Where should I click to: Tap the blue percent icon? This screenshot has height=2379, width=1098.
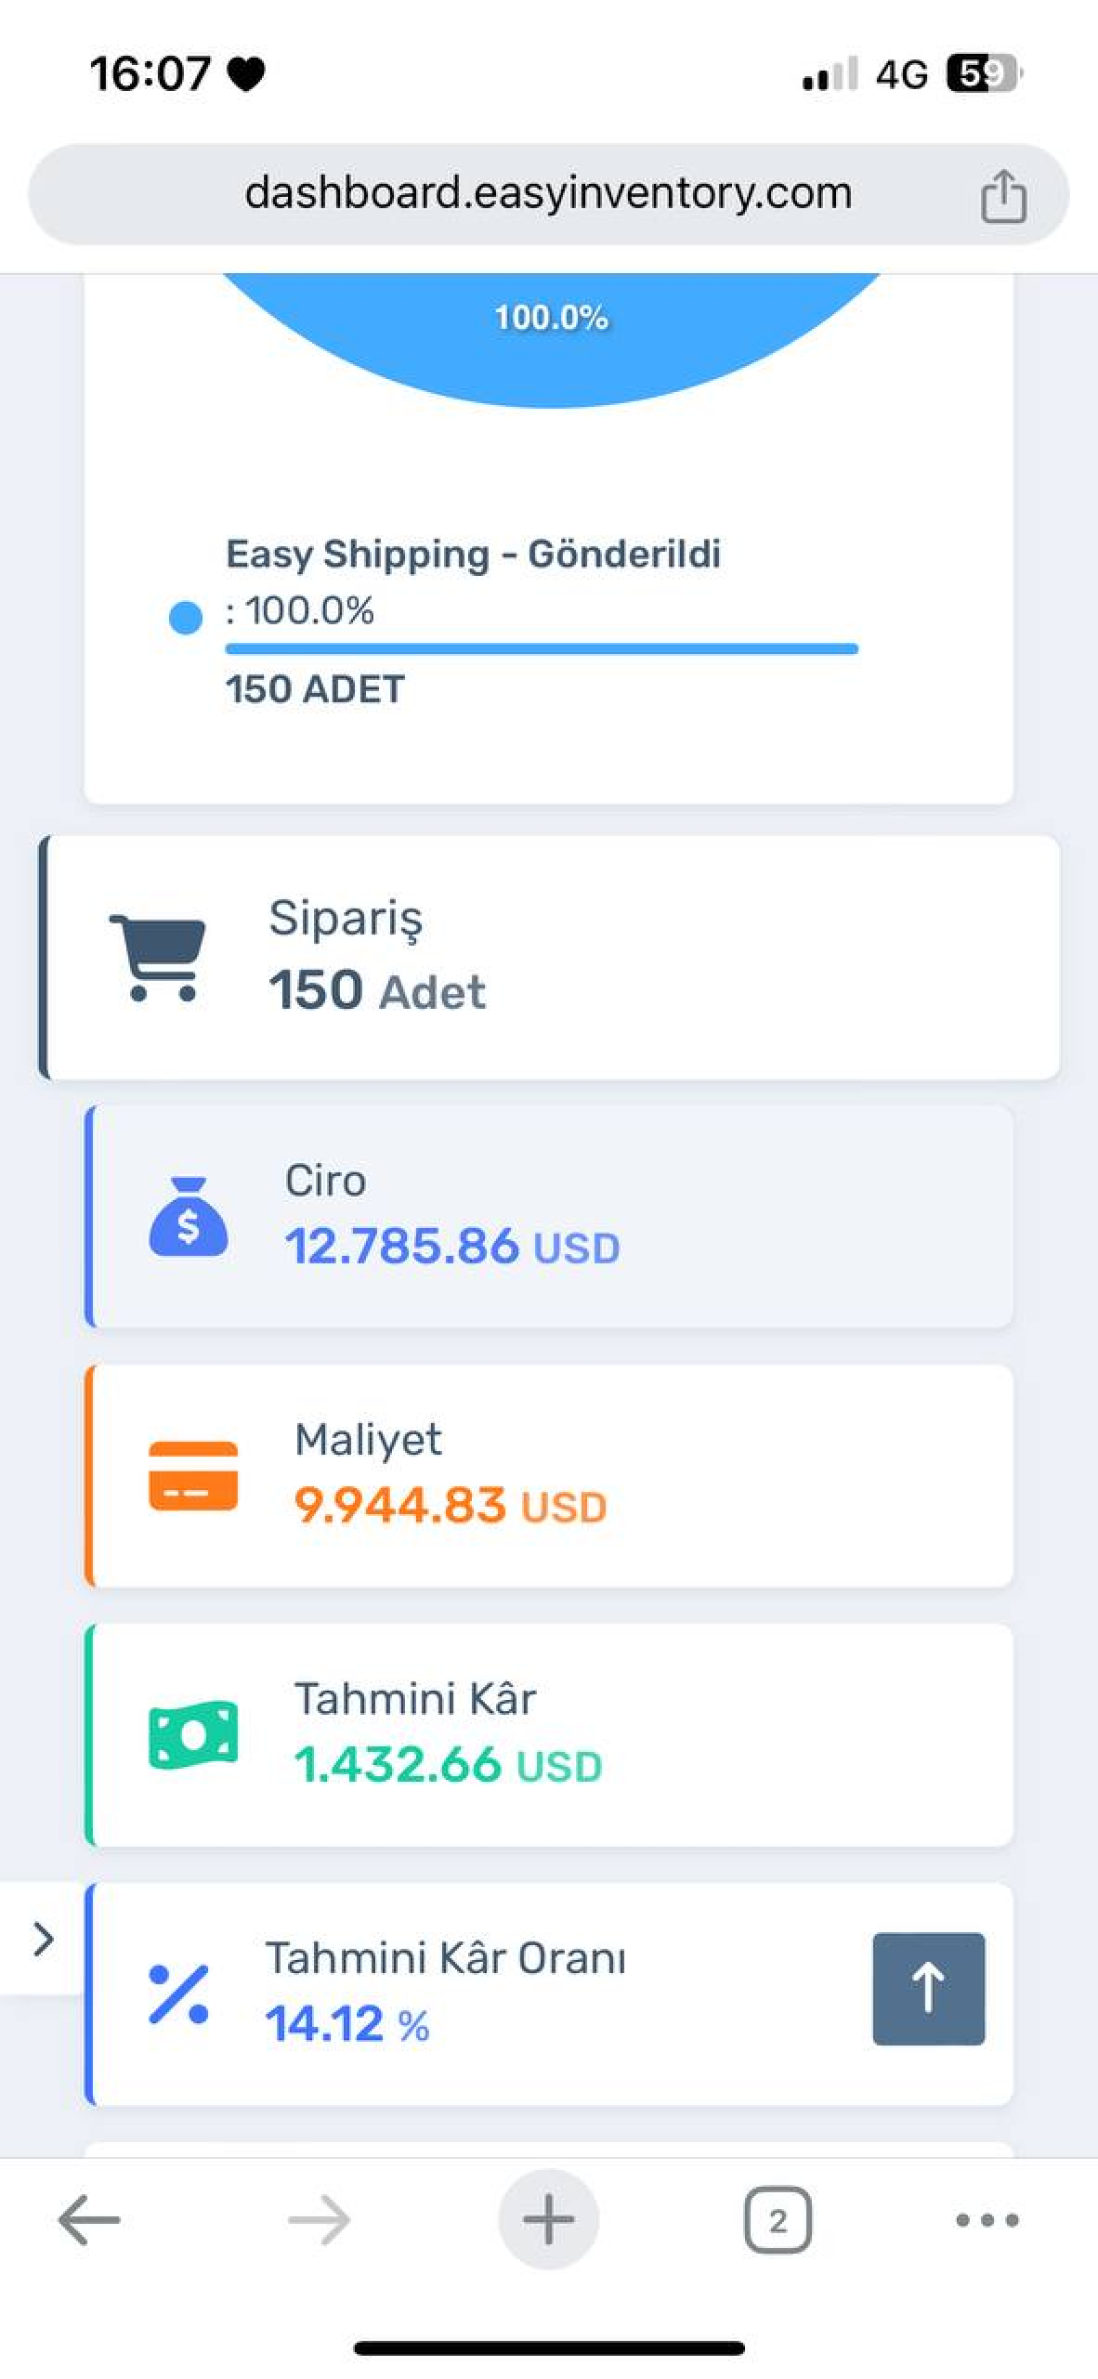click(x=179, y=1994)
